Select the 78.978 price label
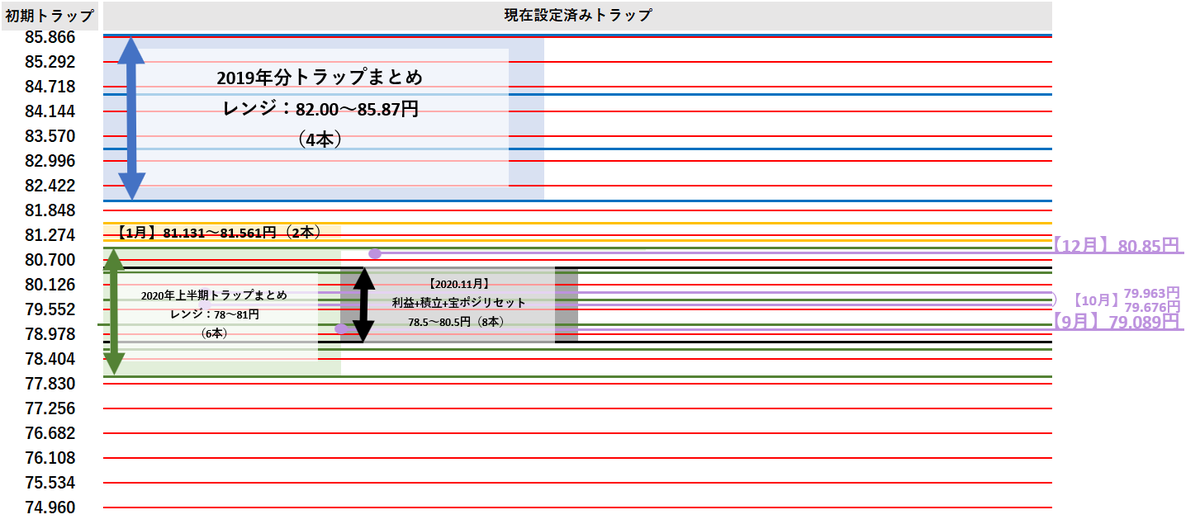This screenshot has width=1200, height=524. tap(49, 334)
